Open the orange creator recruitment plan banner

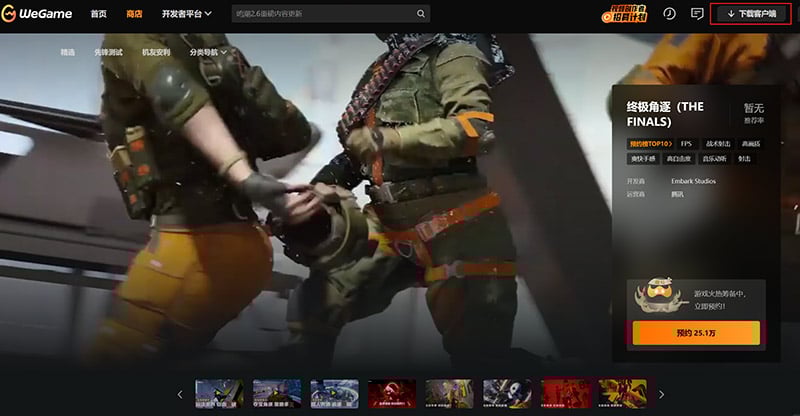pyautogui.click(x=624, y=14)
